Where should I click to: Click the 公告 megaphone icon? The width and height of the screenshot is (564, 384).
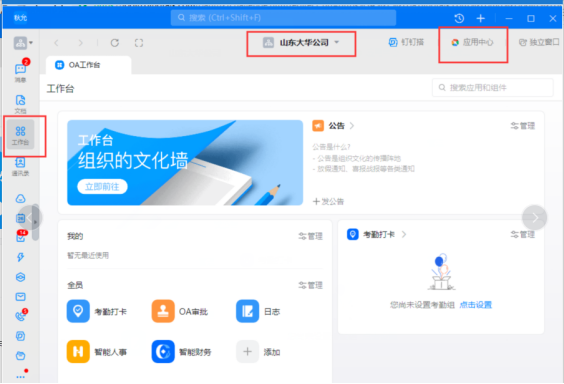tap(318, 126)
